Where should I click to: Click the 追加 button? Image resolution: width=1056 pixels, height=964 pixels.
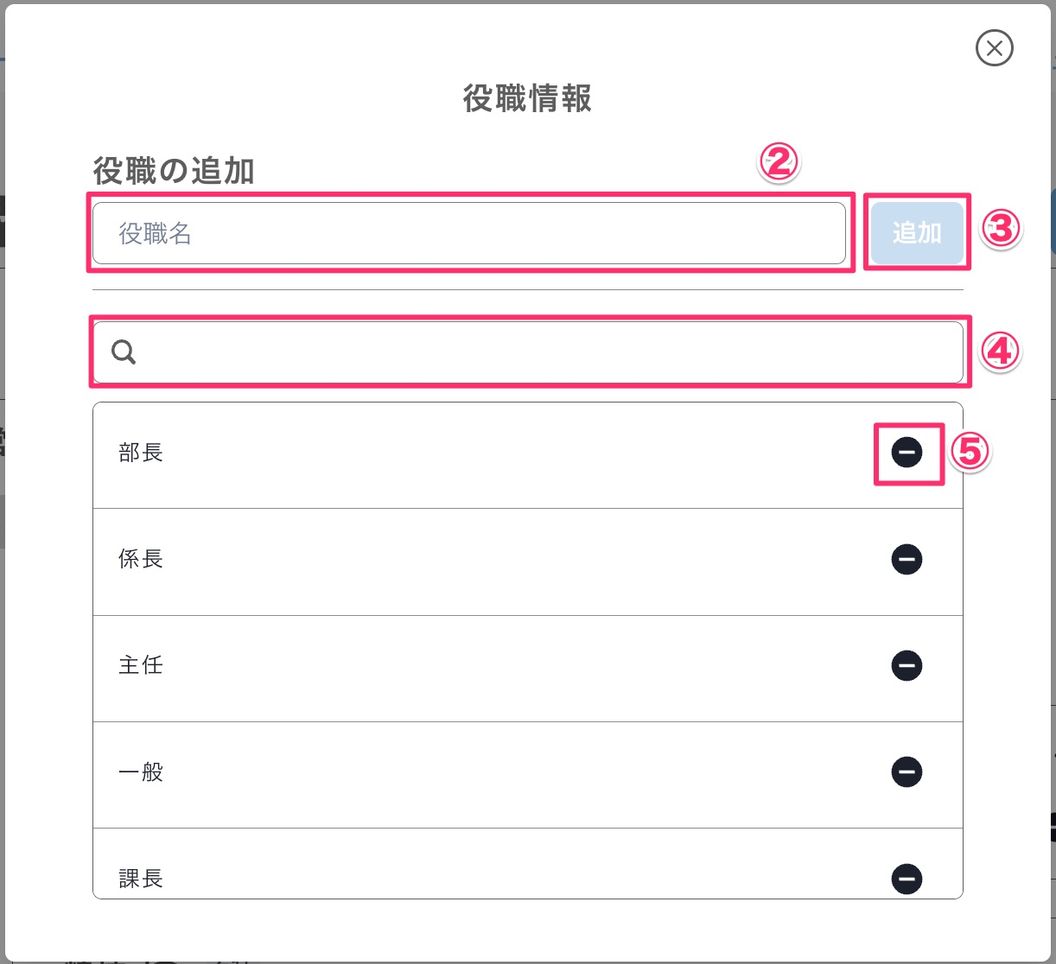(917, 232)
